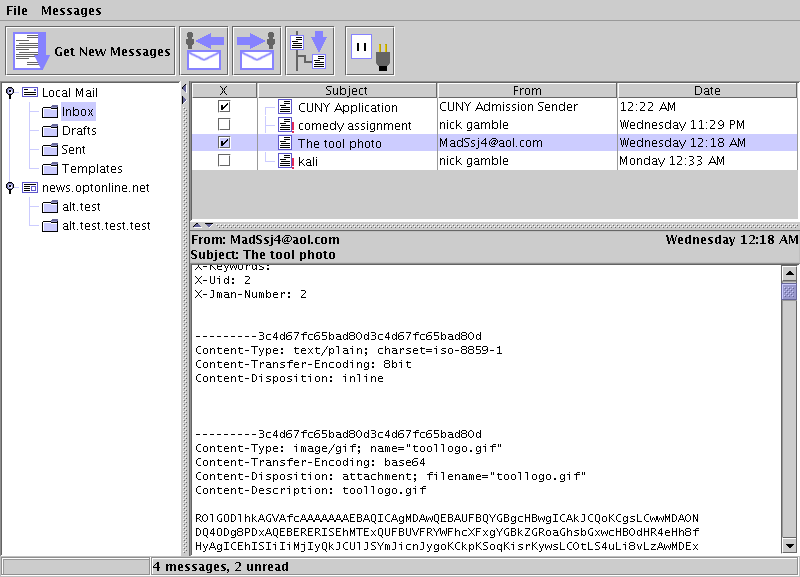Screen dimensions: 800x577
Task: Collapse the news.optonline.net tree node
Action: [10, 188]
